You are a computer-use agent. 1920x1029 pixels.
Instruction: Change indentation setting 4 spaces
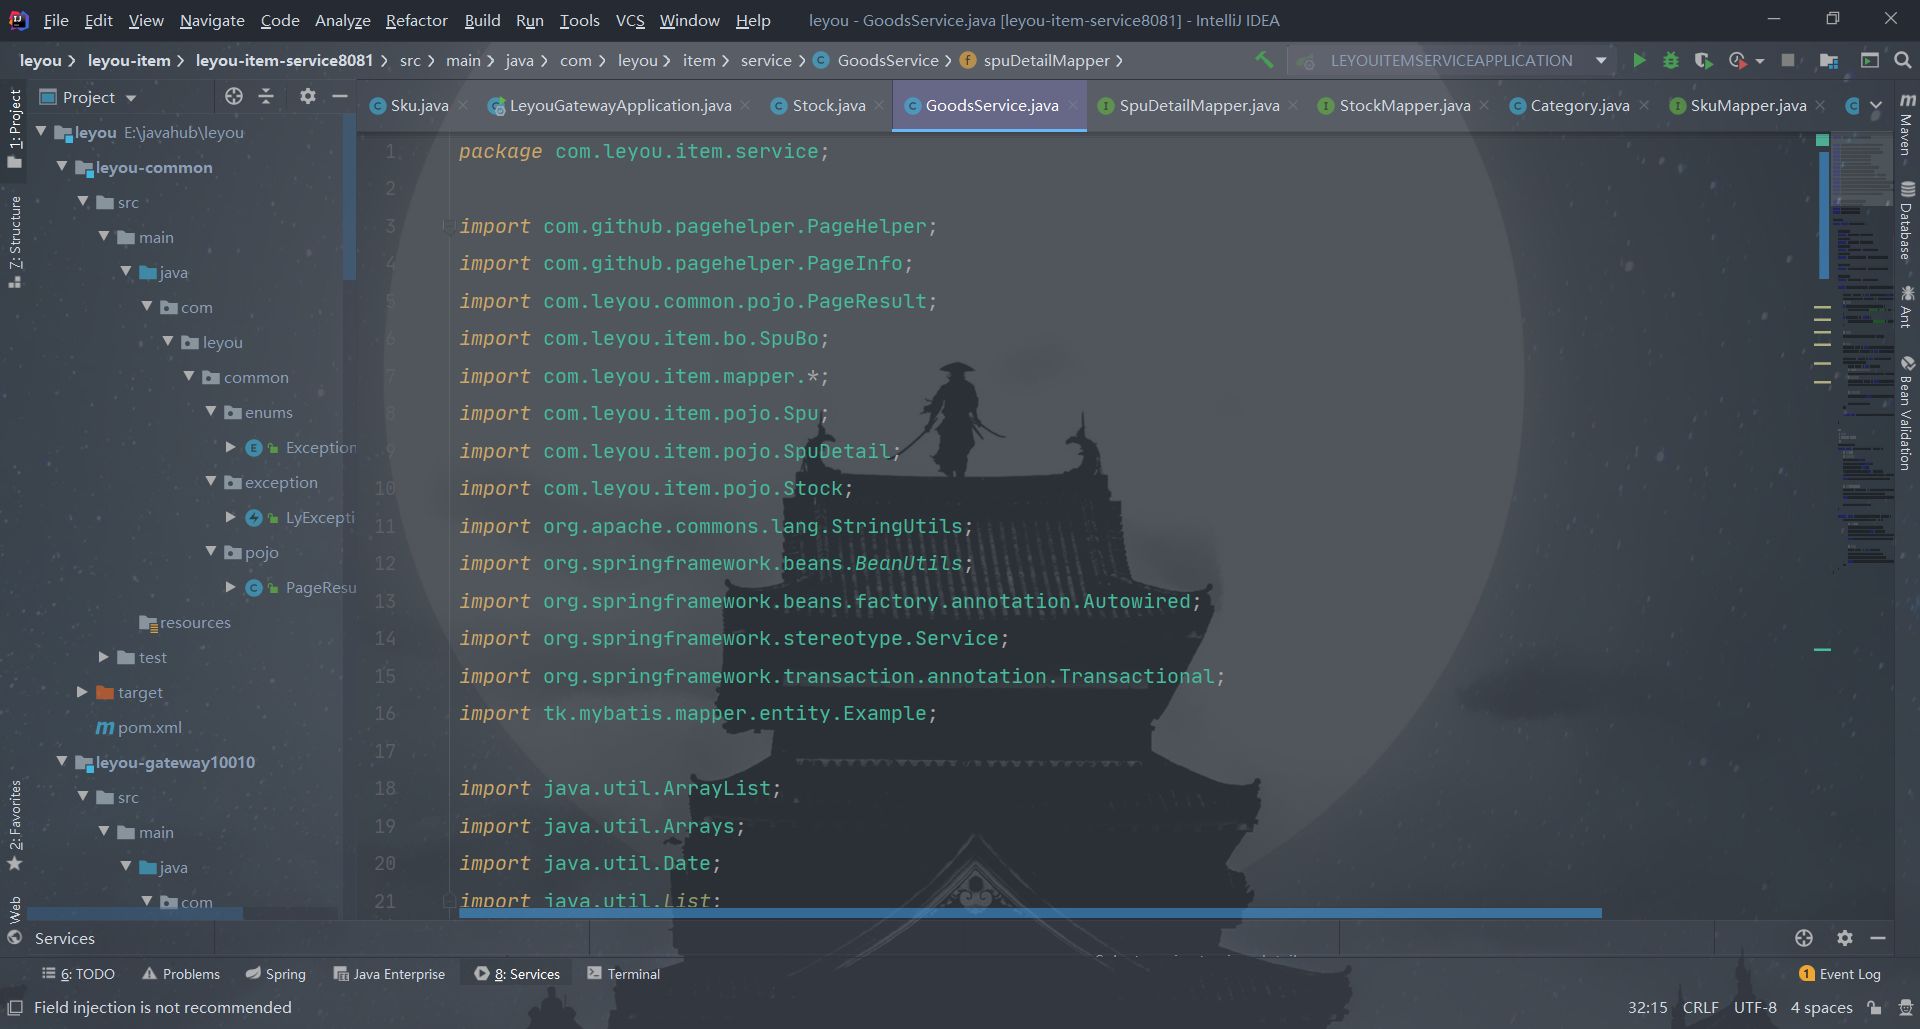(x=1821, y=1008)
